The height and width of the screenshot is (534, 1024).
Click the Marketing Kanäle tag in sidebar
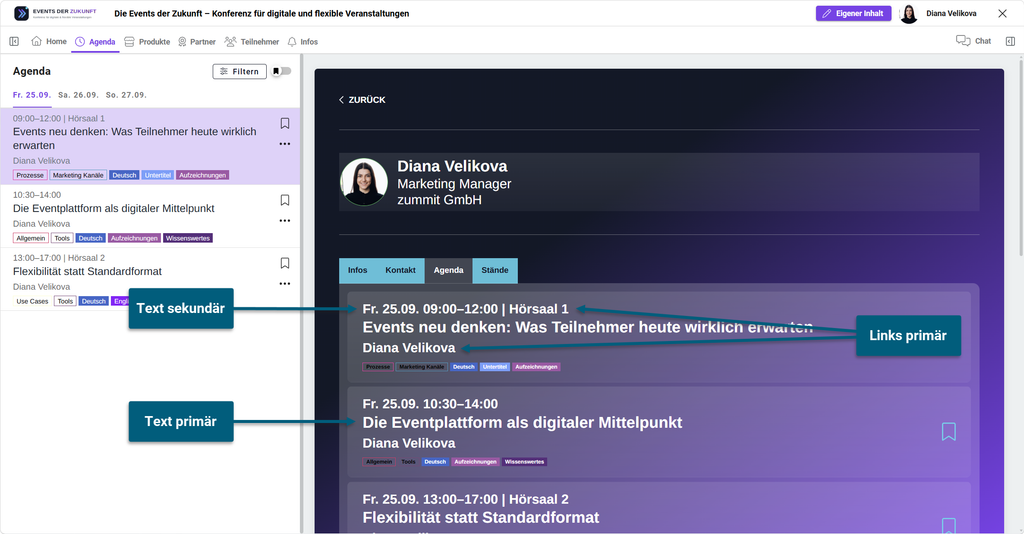pos(78,175)
